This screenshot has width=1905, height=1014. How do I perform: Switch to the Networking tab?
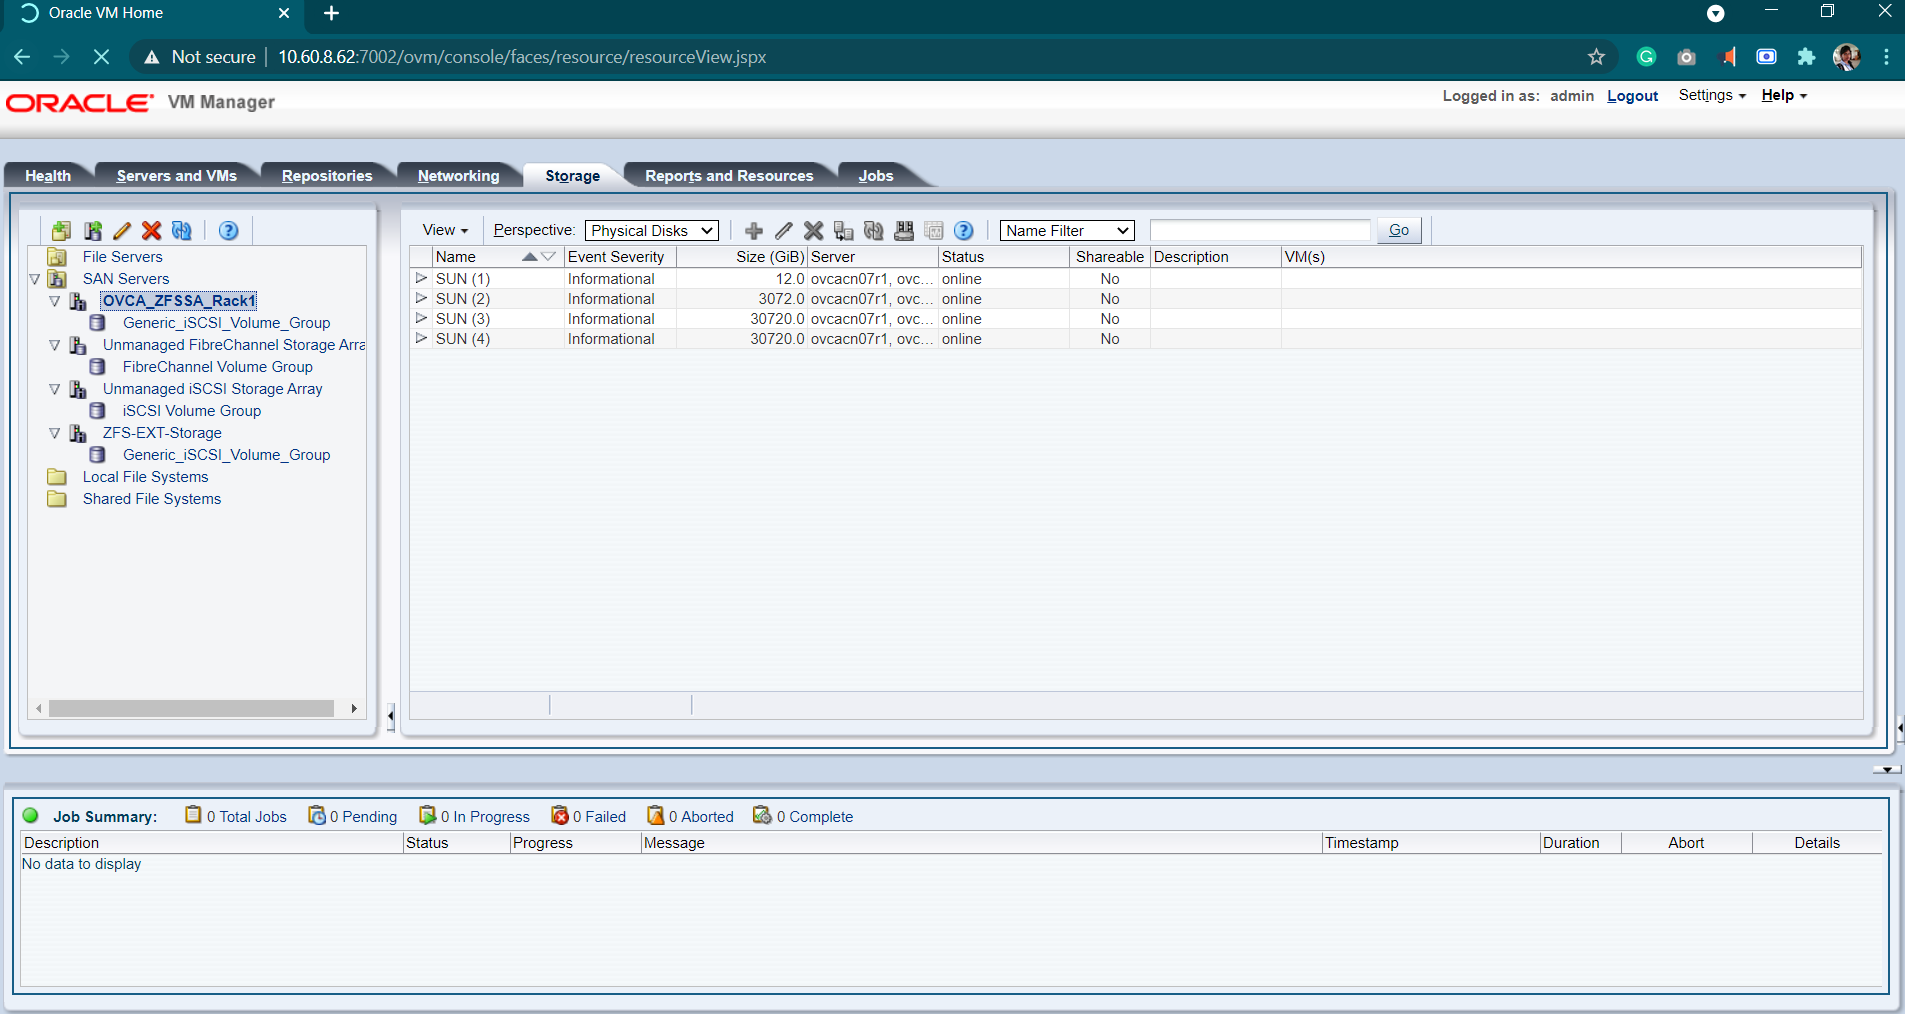coord(459,175)
